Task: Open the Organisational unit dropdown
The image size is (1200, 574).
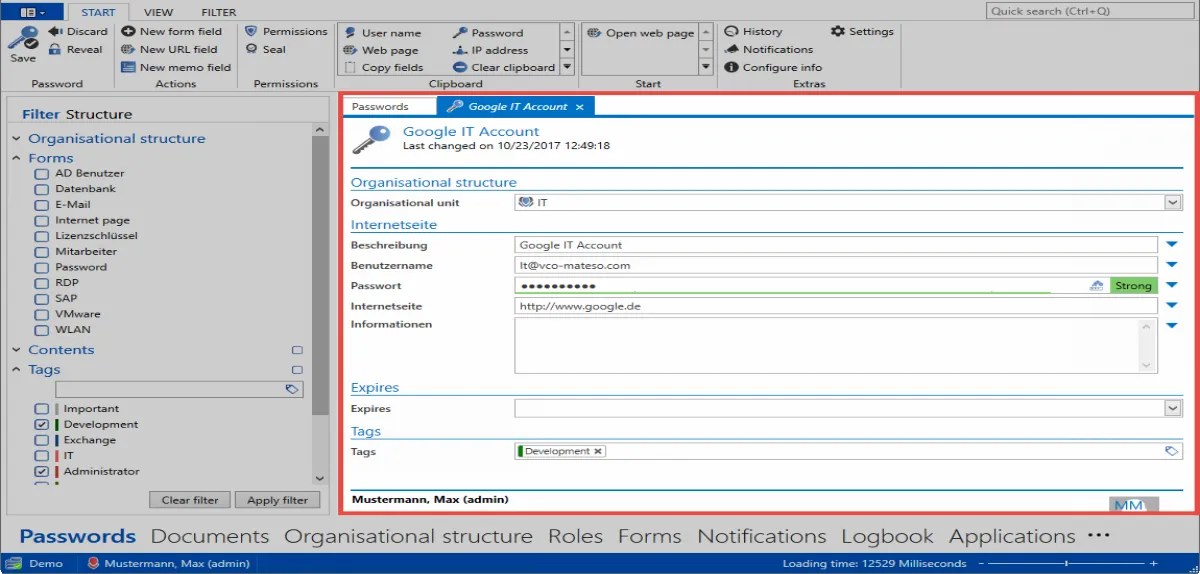Action: 1173,202
